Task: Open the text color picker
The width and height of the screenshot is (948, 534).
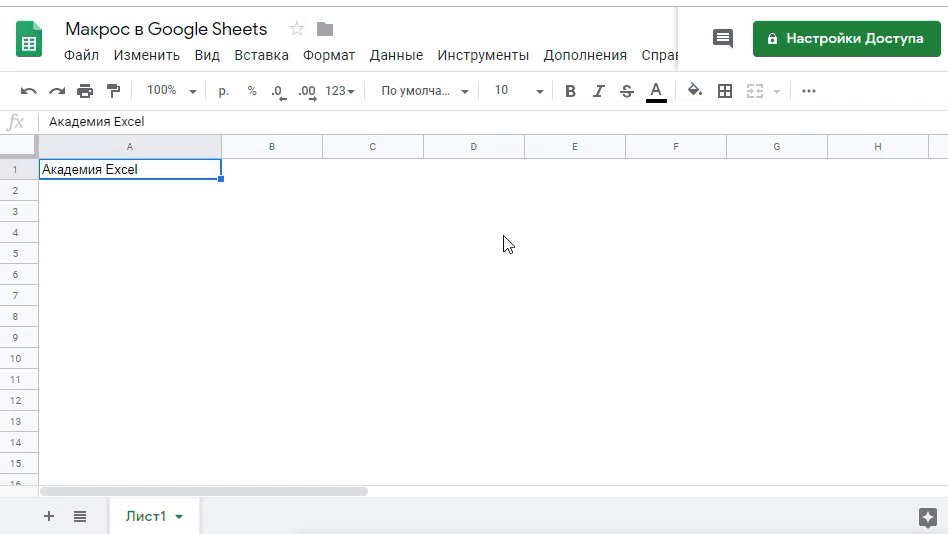Action: tap(656, 91)
